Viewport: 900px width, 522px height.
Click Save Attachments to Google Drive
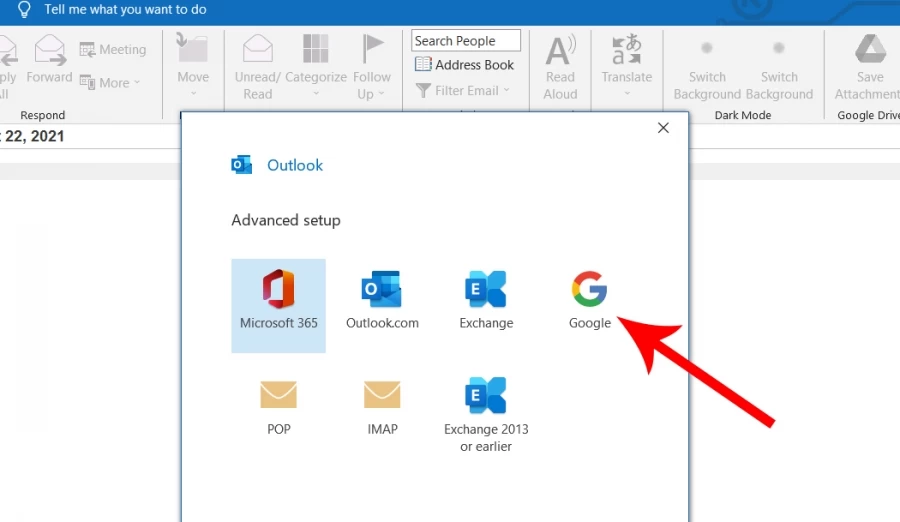868,67
